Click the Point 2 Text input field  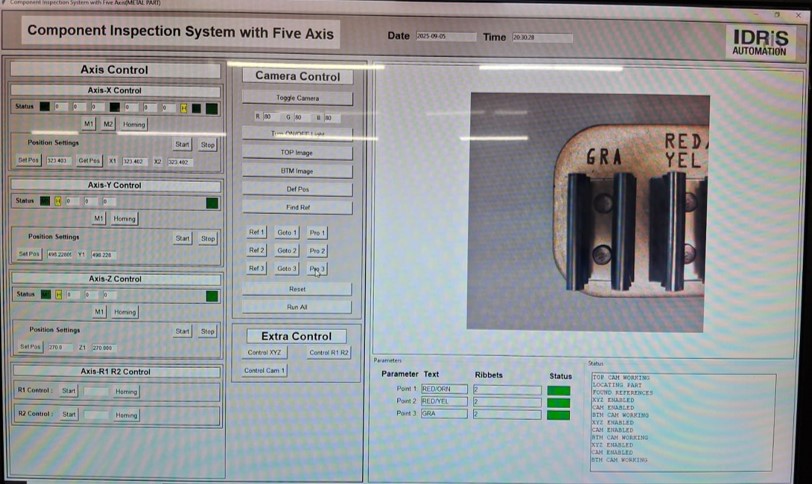pos(443,401)
